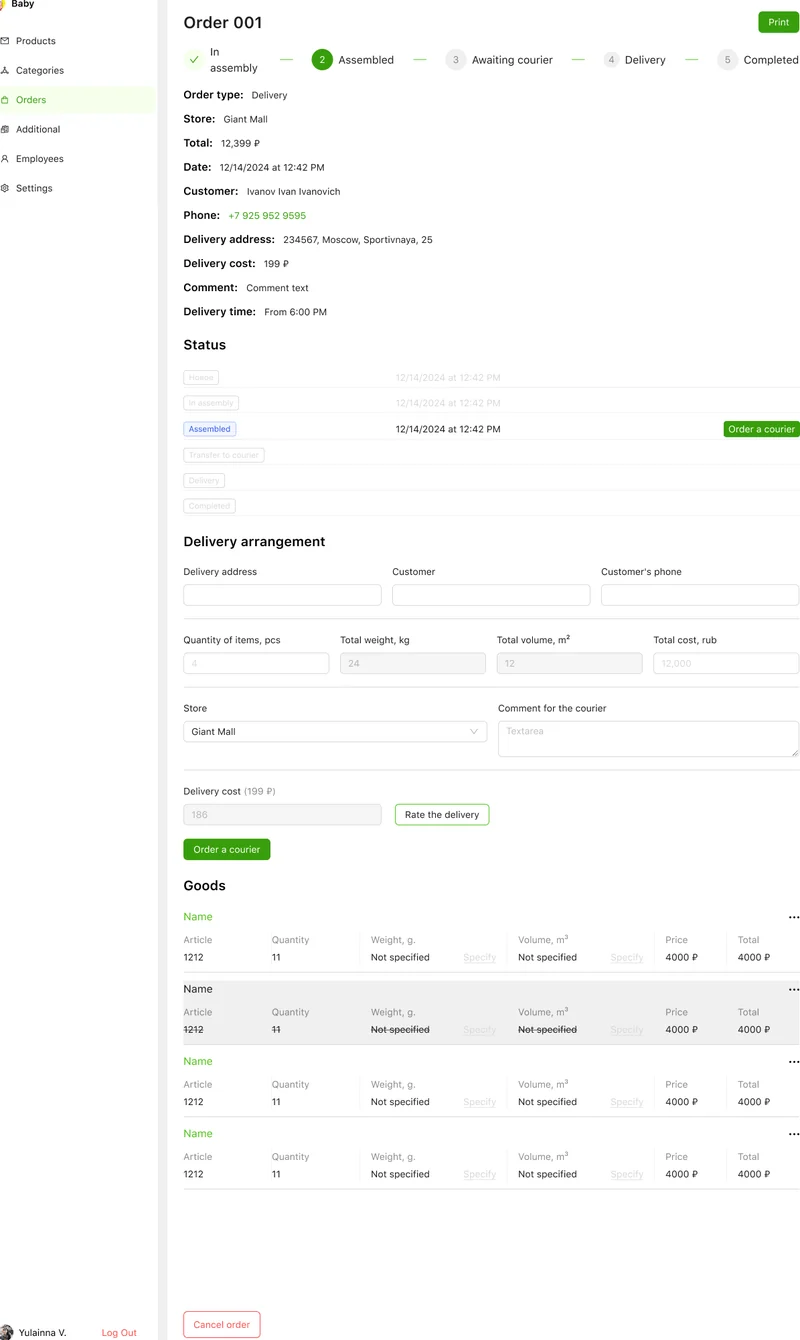The image size is (800, 1340).
Task: Click the total value 12,399 ₽
Action: pos(241,144)
